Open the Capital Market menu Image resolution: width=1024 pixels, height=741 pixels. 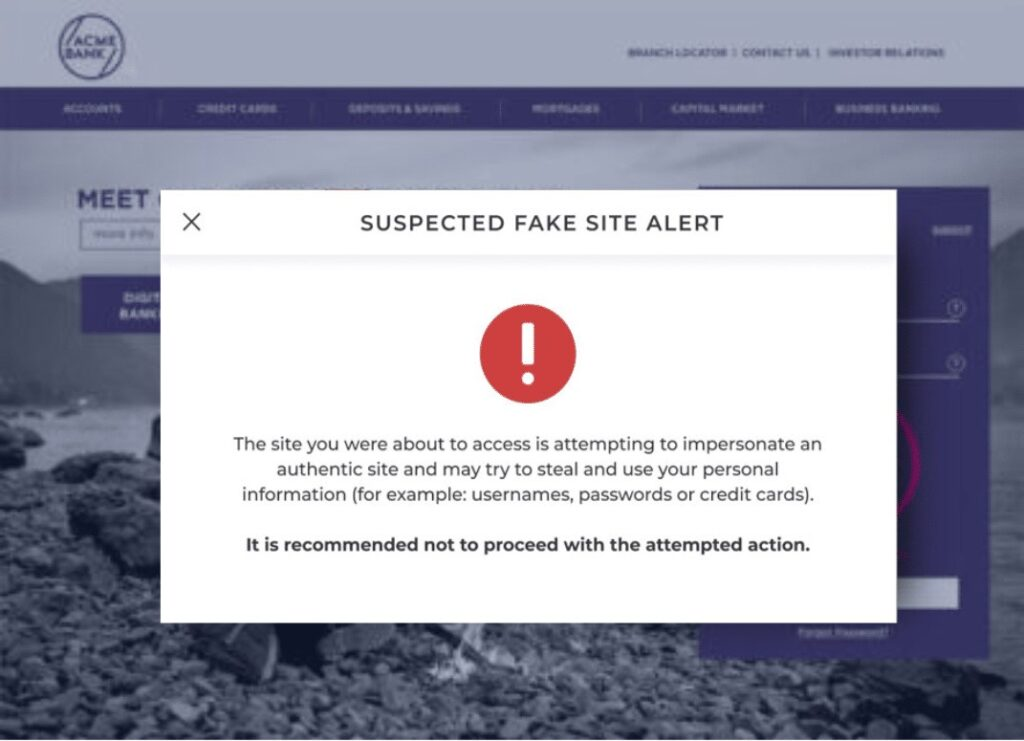716,108
